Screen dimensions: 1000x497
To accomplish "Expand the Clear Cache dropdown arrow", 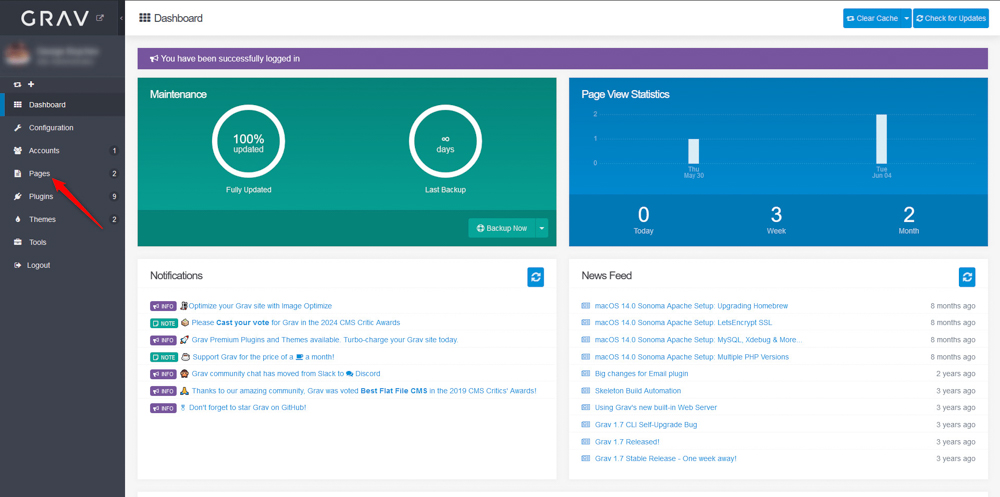I will (906, 18).
